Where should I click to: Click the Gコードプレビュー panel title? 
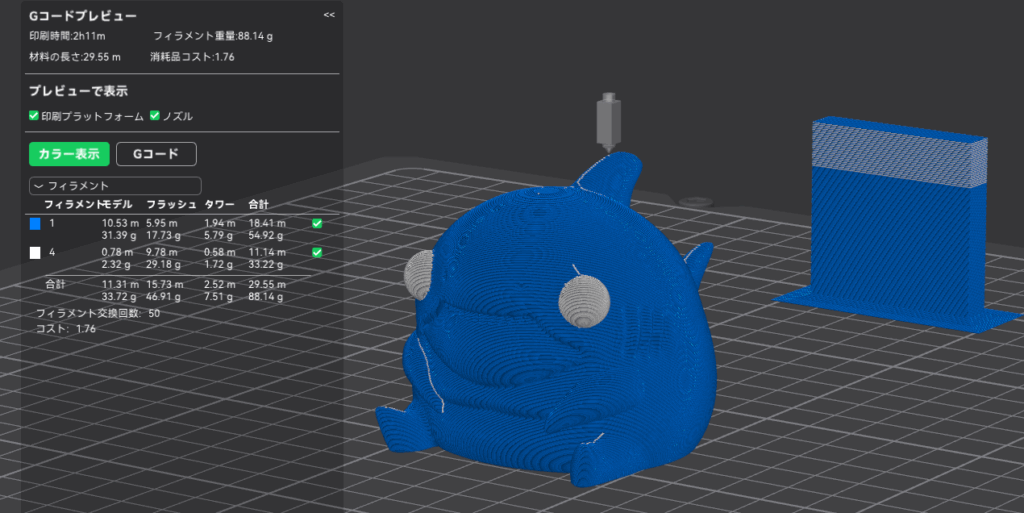coord(83,17)
